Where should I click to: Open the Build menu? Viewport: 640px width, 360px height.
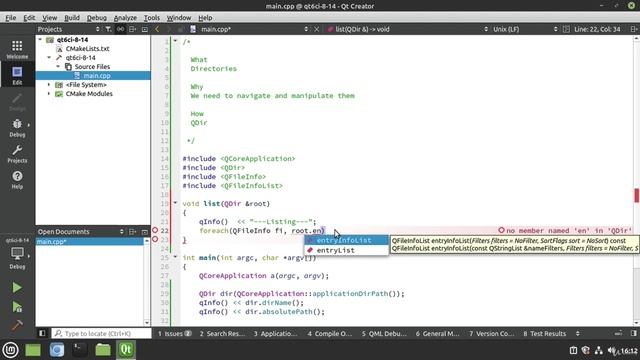72,18
